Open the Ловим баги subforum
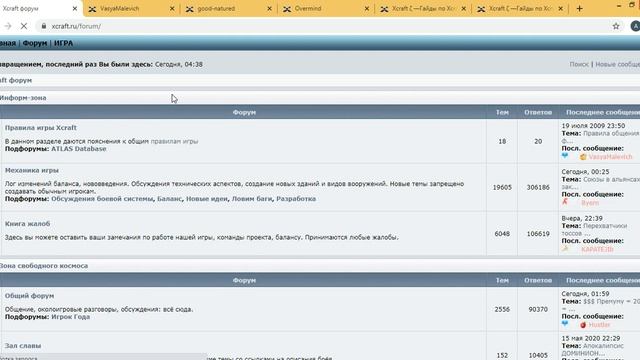This screenshot has height=360, width=640. (252, 199)
